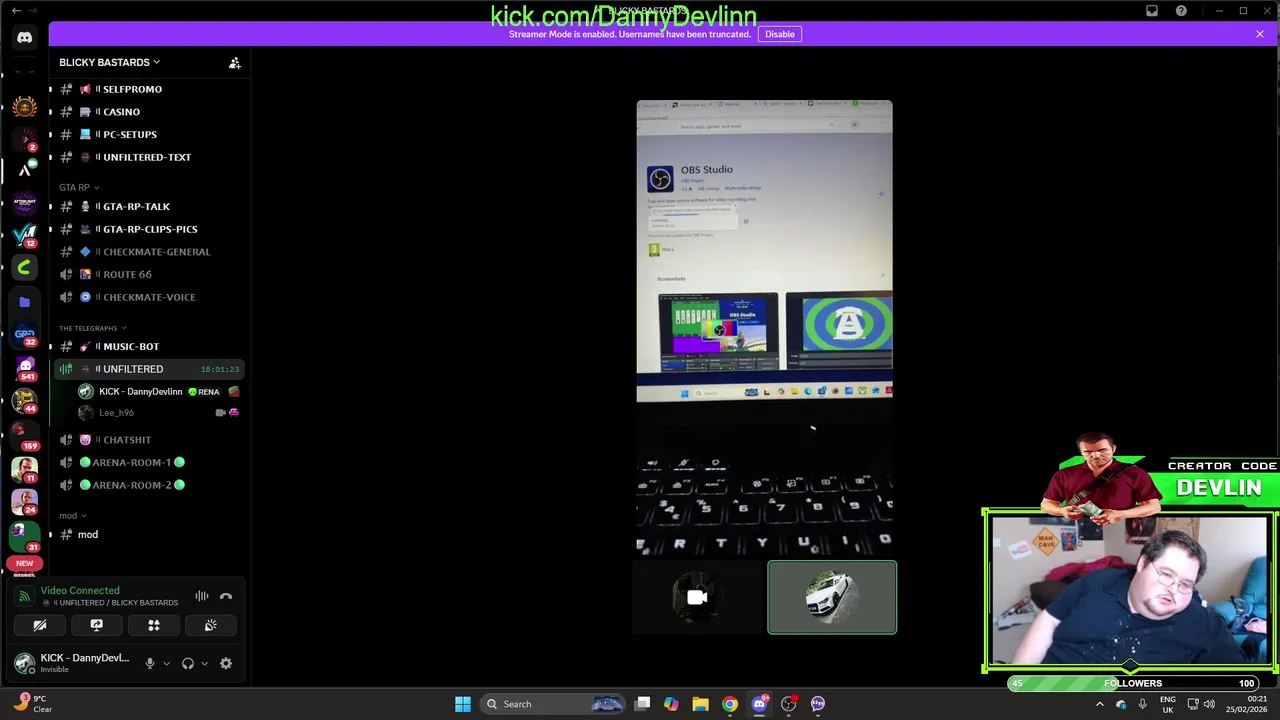The height and width of the screenshot is (720, 1280).
Task: Open the Discord inbox icon in title bar
Action: click(1152, 11)
